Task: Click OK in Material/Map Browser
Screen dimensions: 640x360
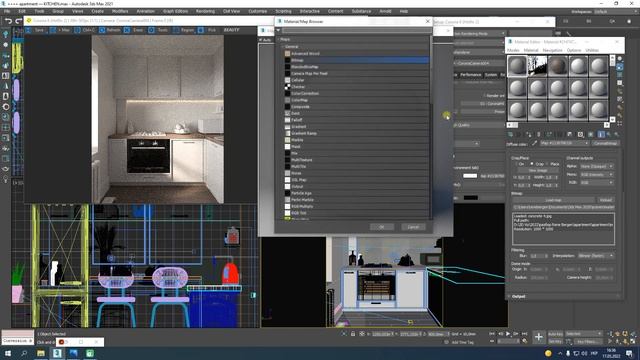Action: click(x=382, y=227)
